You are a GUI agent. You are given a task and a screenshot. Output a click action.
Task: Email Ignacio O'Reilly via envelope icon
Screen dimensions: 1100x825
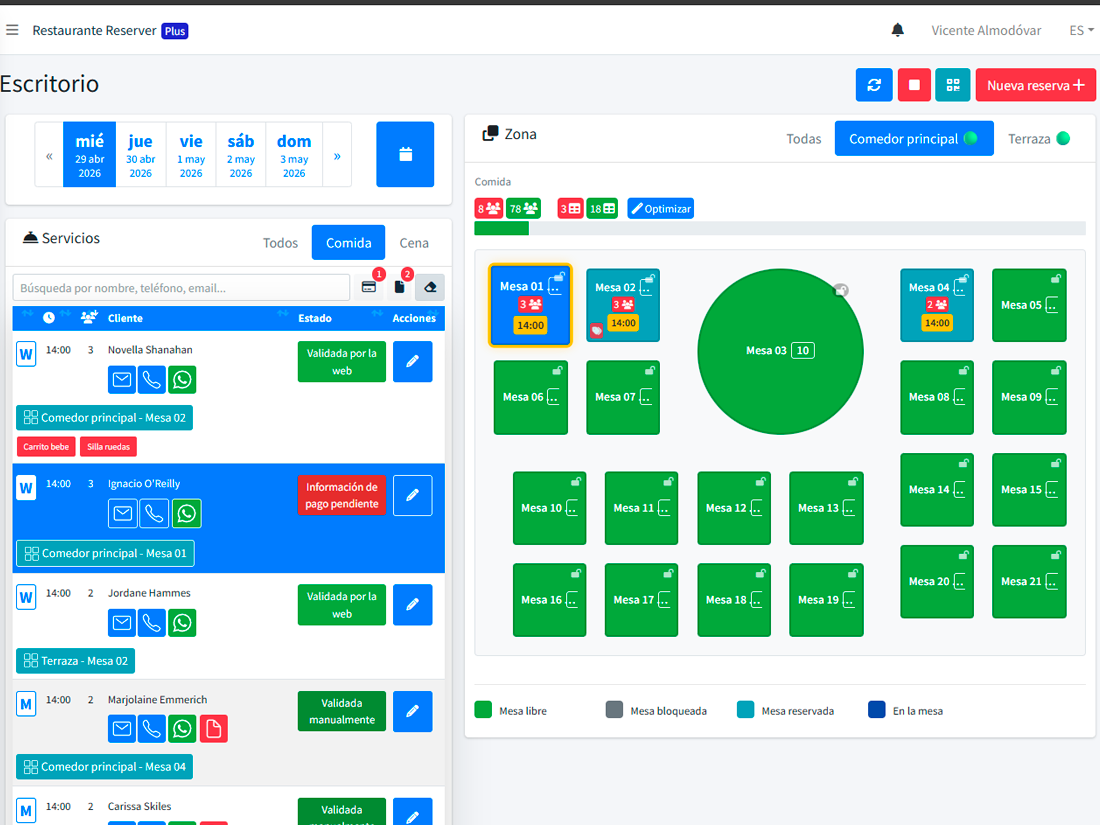coord(122,514)
